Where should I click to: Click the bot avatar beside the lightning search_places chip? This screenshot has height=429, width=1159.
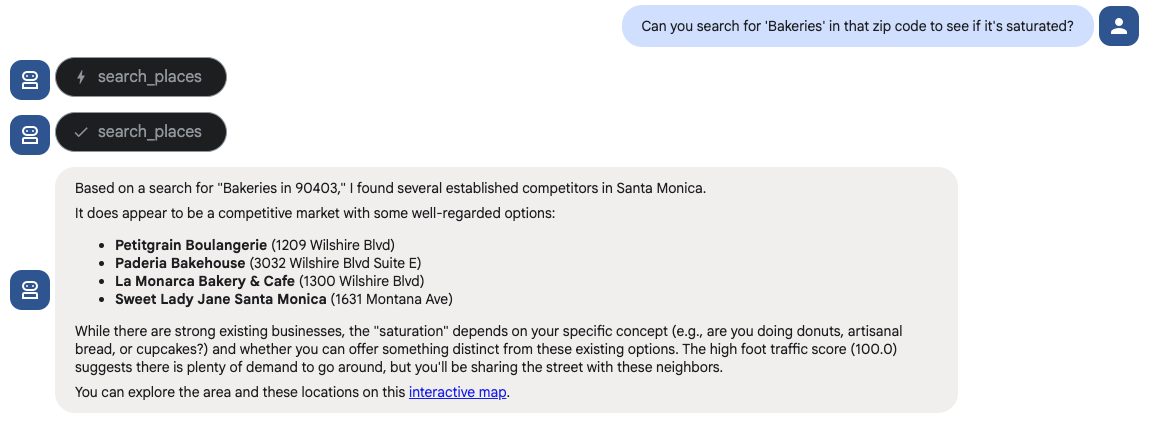30,80
